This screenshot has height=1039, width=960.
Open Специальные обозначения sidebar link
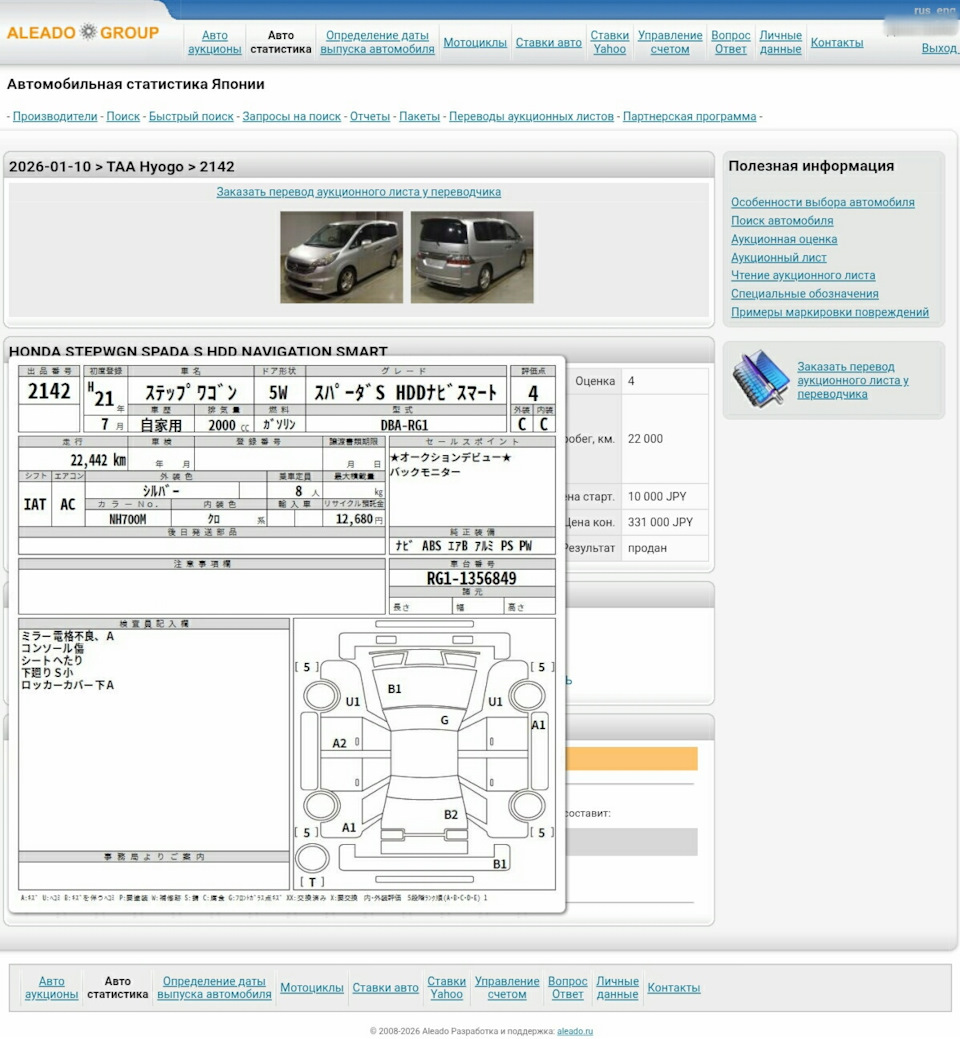tap(804, 294)
